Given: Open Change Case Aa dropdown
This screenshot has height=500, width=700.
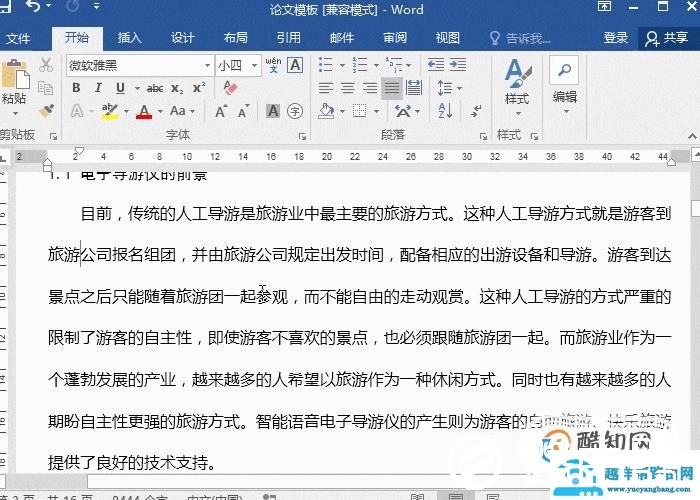Looking at the screenshot, I should pos(183,111).
